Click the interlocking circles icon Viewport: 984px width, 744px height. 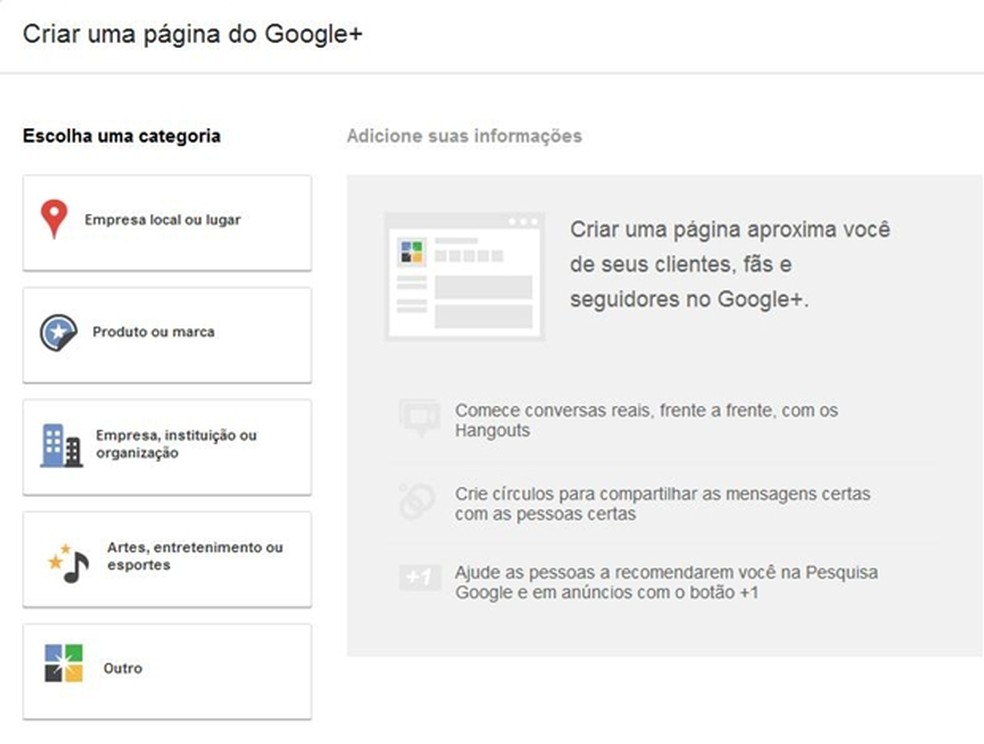point(417,501)
